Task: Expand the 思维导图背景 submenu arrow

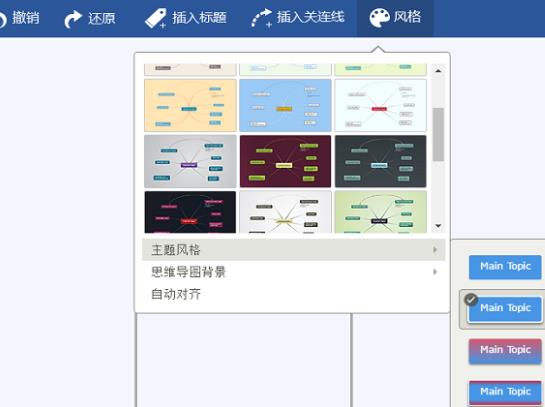Action: pyautogui.click(x=435, y=272)
